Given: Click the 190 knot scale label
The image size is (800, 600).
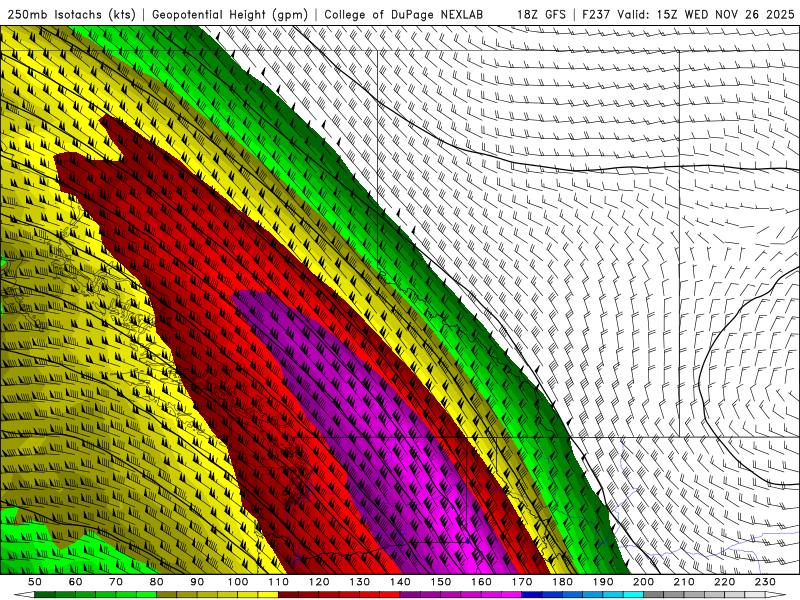Looking at the screenshot, I should pyautogui.click(x=603, y=582).
